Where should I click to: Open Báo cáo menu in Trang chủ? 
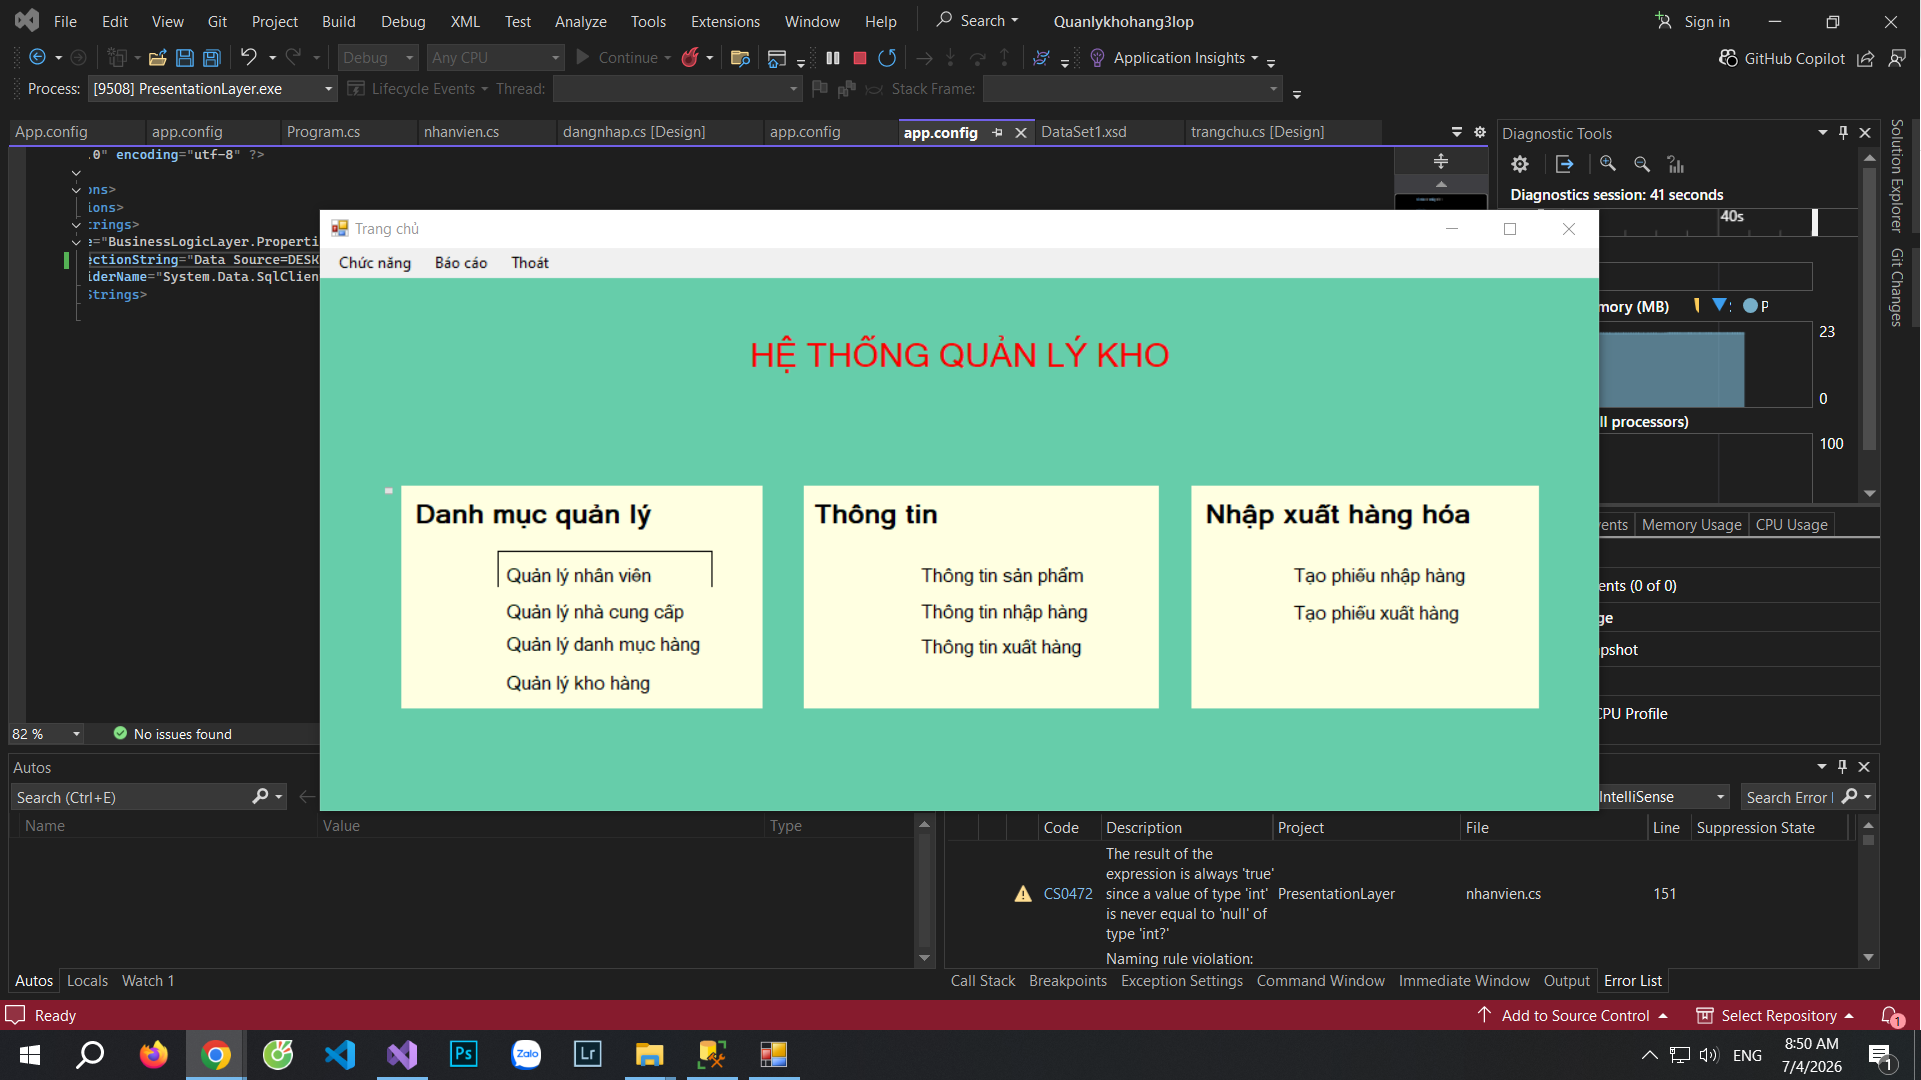click(461, 263)
